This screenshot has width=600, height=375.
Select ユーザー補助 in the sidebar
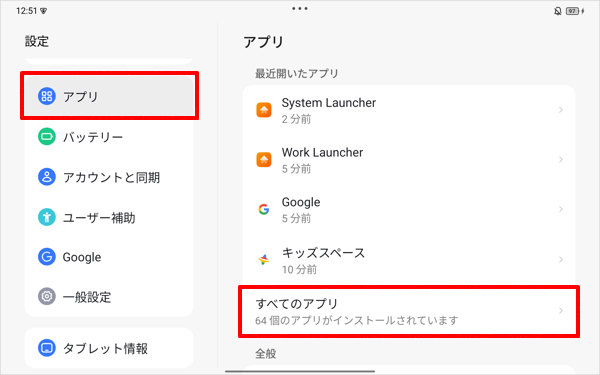click(x=109, y=217)
